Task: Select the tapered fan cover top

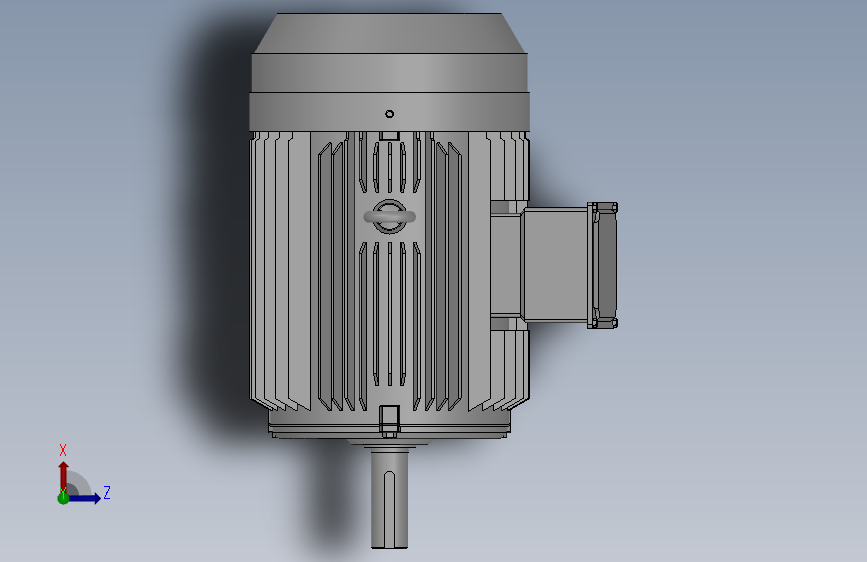Action: pos(389,33)
